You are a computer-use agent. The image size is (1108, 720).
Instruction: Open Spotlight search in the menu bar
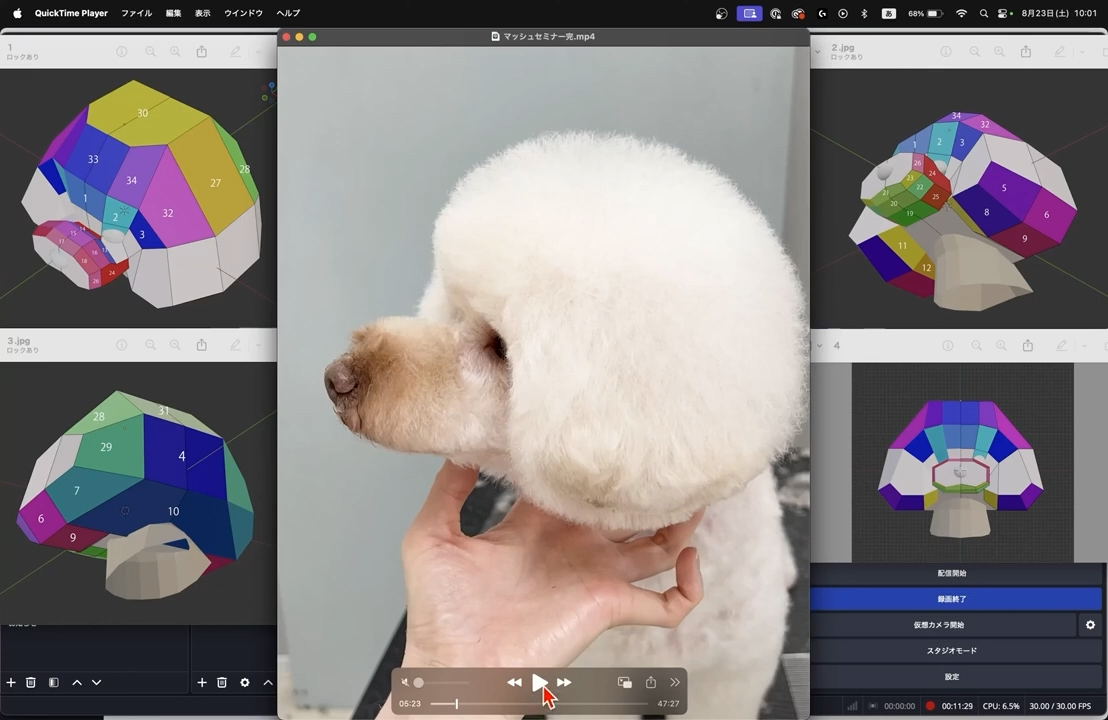(x=984, y=13)
